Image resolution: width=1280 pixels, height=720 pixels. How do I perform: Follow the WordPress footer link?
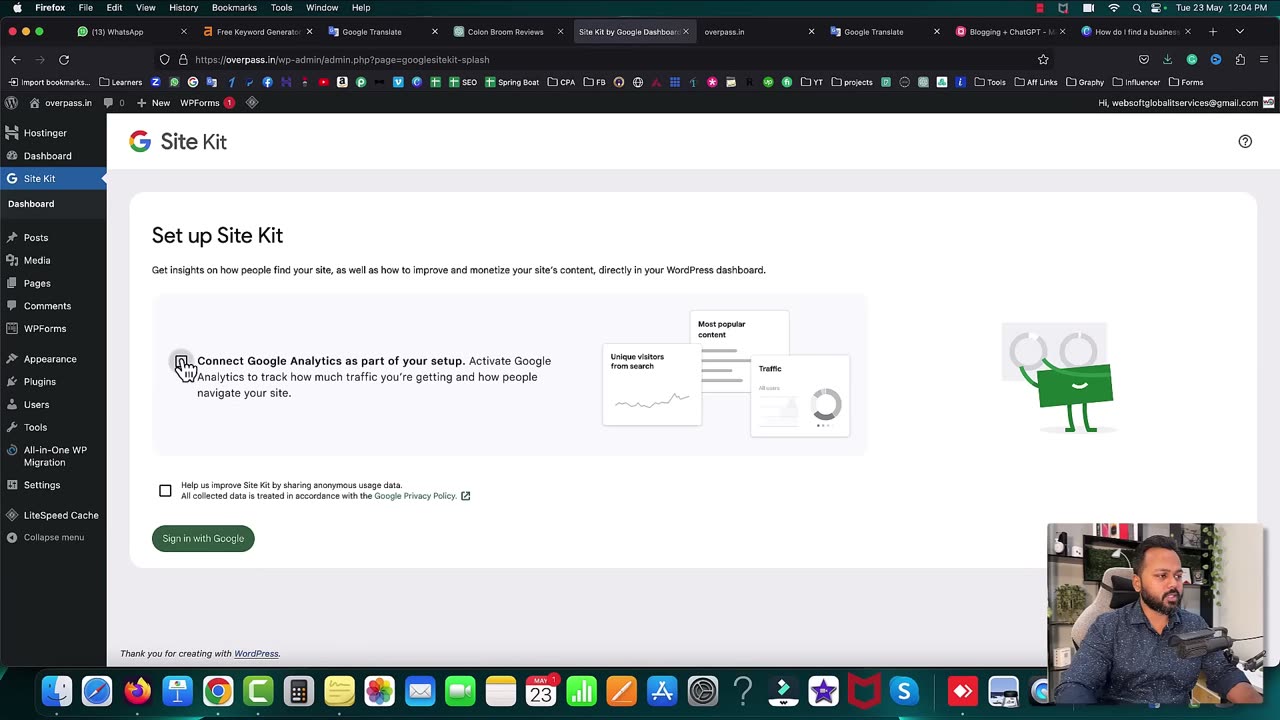point(256,654)
